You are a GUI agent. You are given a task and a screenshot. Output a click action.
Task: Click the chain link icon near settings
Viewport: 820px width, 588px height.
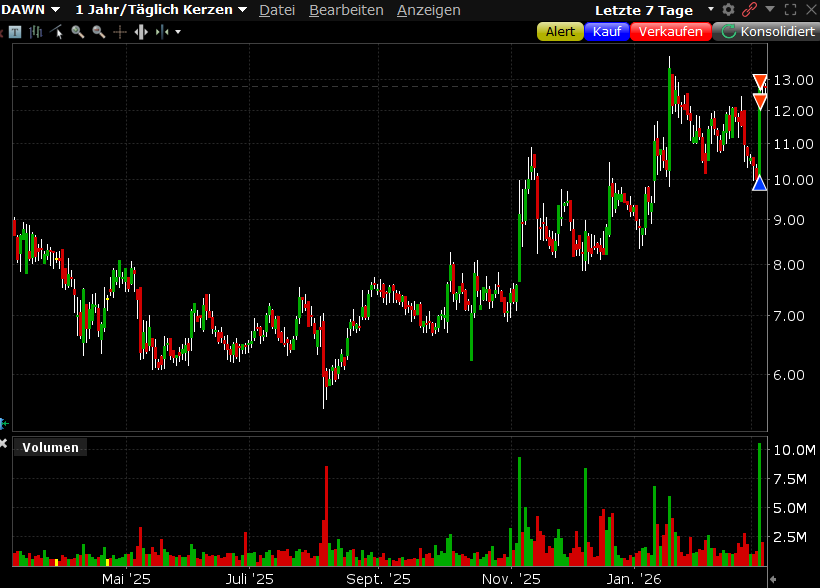click(x=748, y=9)
